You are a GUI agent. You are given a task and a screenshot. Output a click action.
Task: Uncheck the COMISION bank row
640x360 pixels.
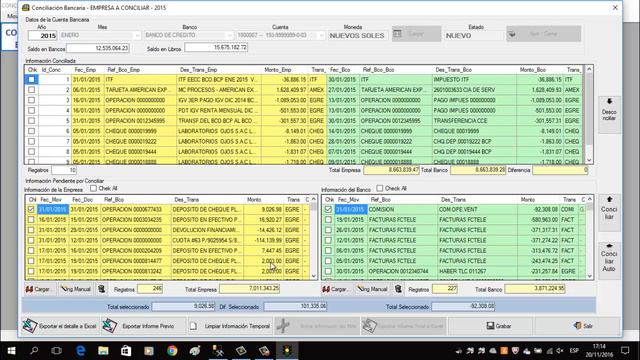tap(328, 209)
